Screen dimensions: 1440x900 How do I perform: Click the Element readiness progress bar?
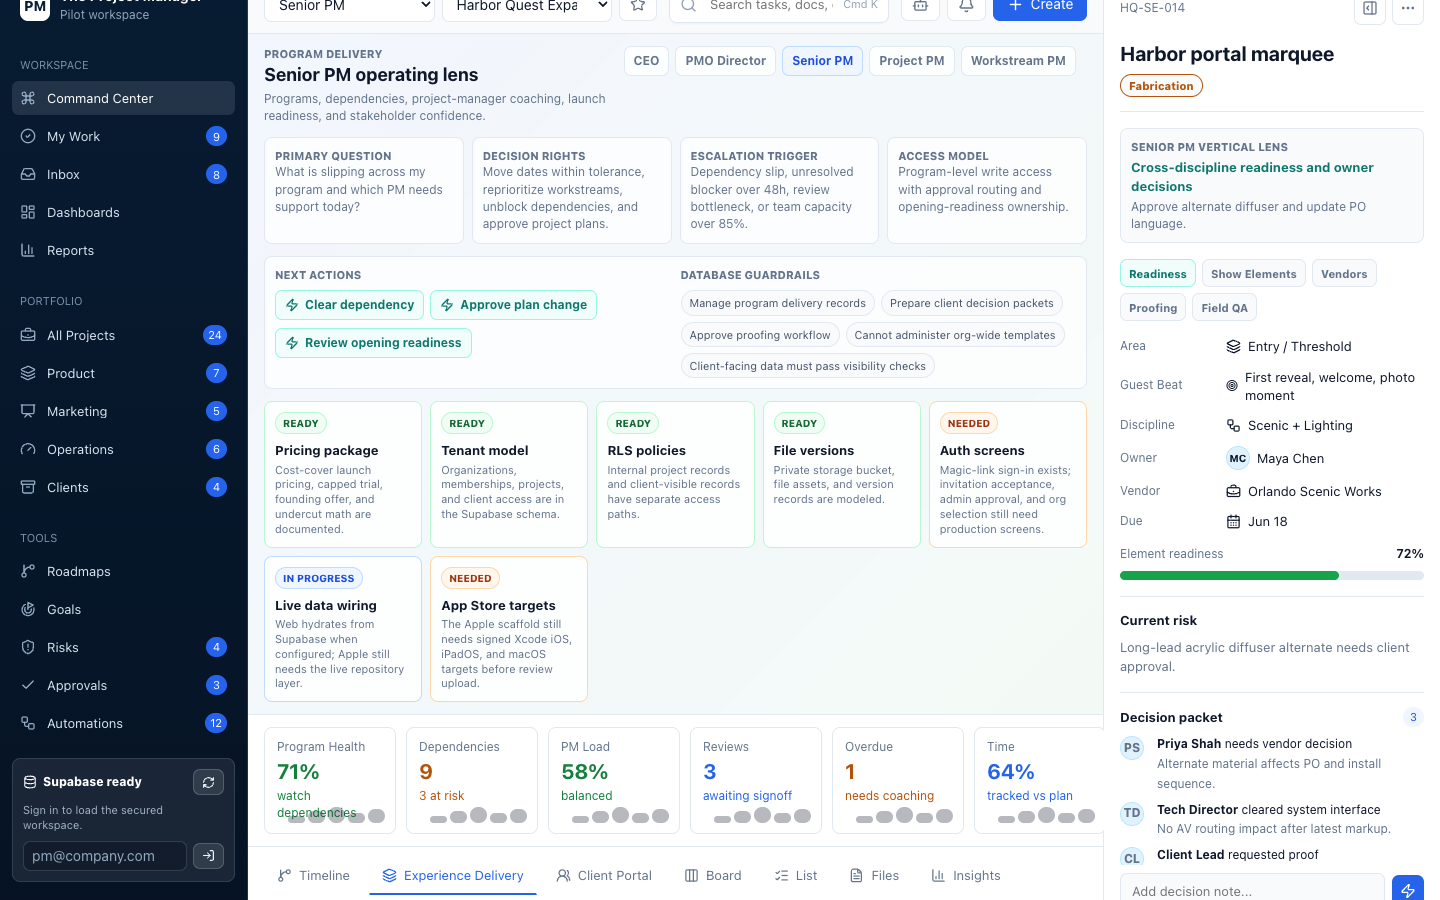[1272, 576]
